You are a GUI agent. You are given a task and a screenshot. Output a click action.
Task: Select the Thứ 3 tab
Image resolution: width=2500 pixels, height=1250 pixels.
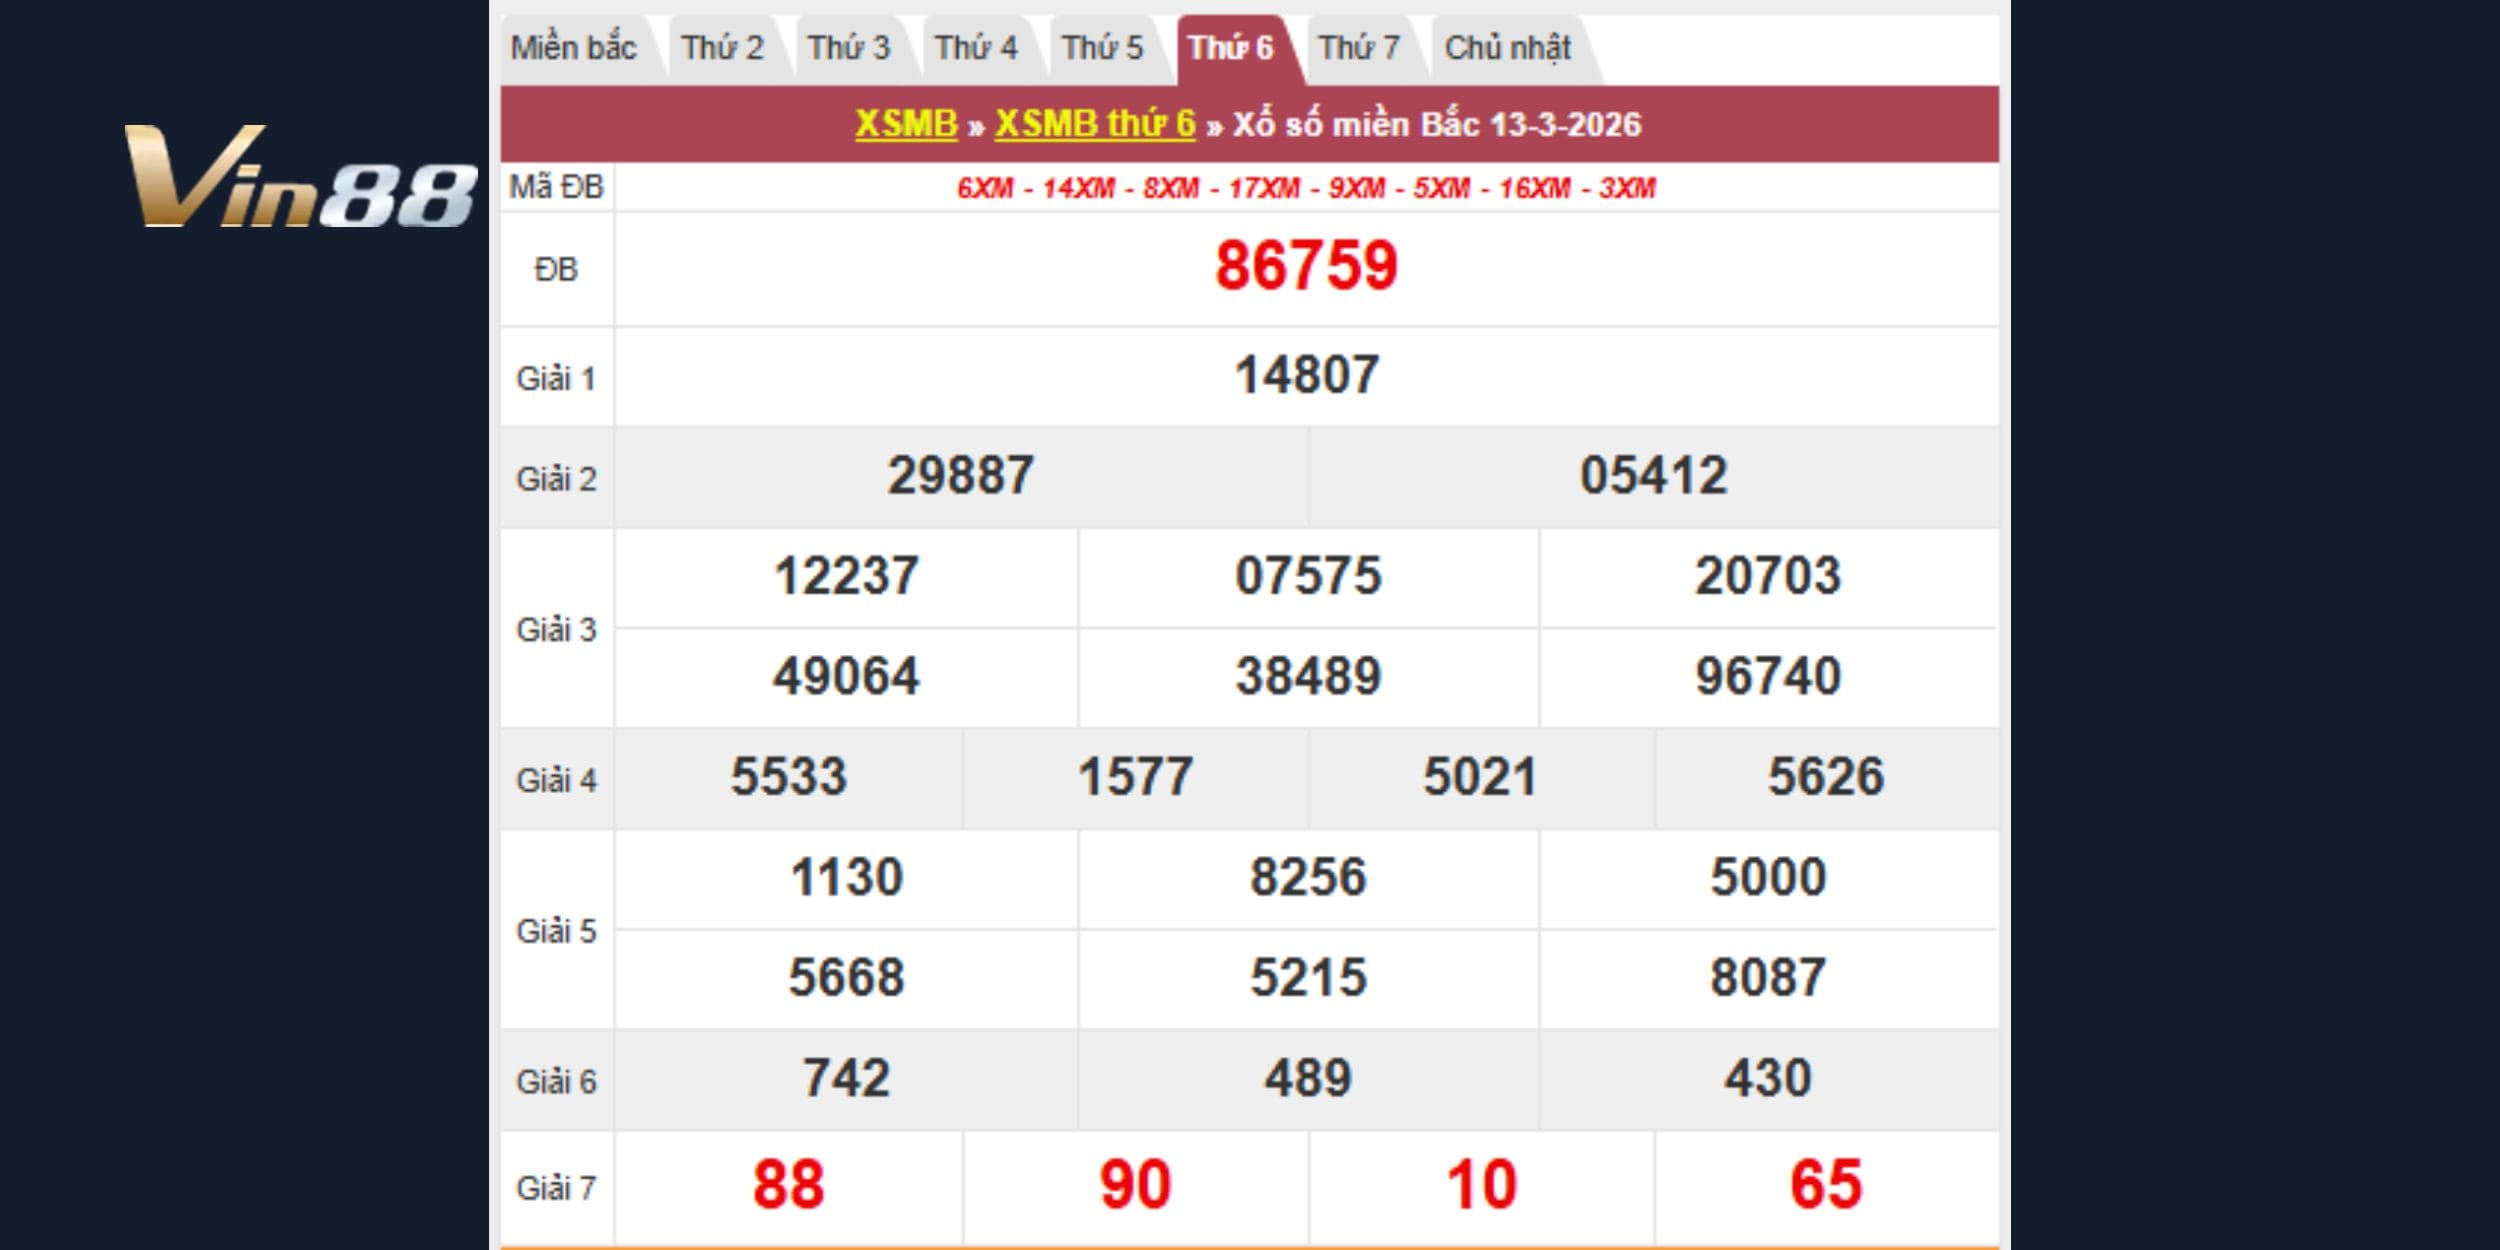(848, 48)
